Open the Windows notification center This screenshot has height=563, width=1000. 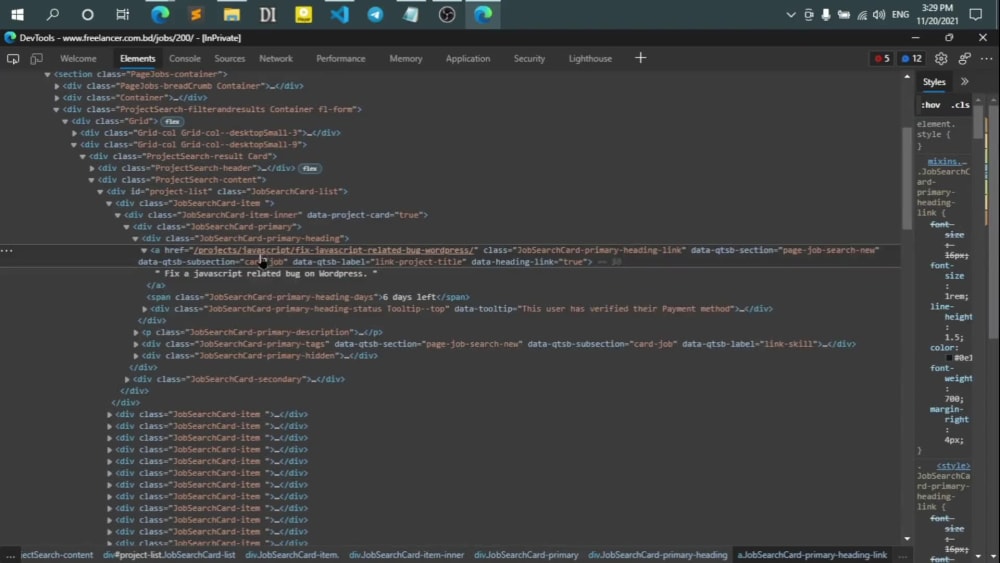click(x=976, y=14)
